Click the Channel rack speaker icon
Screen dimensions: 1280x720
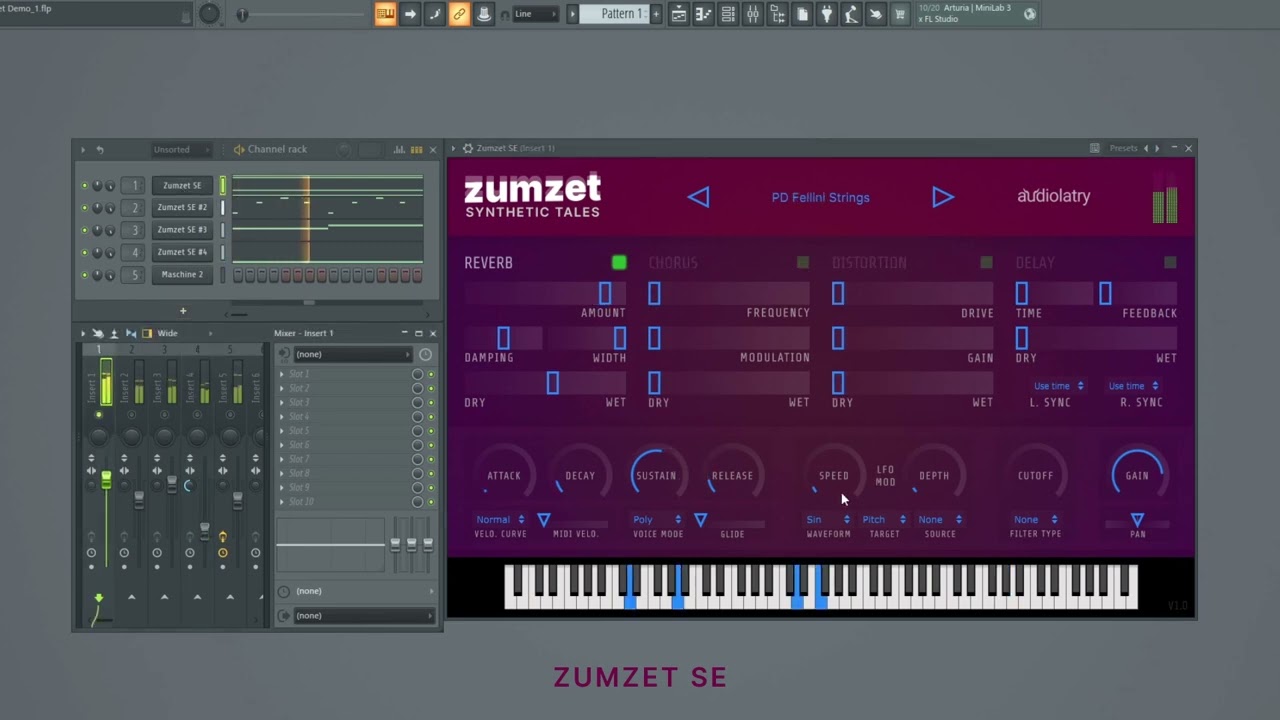(x=239, y=149)
